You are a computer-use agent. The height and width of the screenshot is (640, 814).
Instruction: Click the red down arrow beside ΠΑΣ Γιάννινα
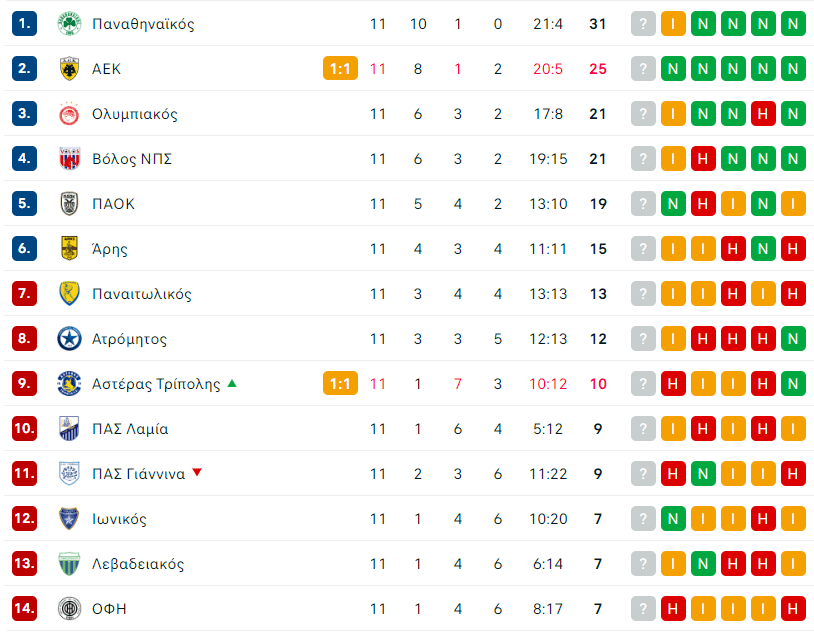click(197, 473)
